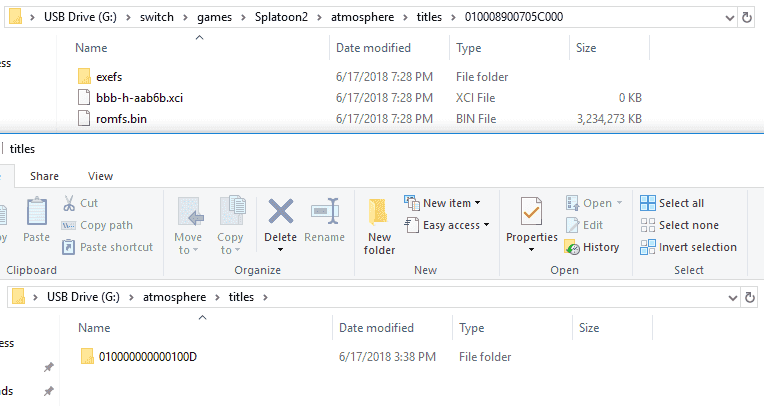
Task: Go to games folder in breadcrumb
Action: [214, 17]
